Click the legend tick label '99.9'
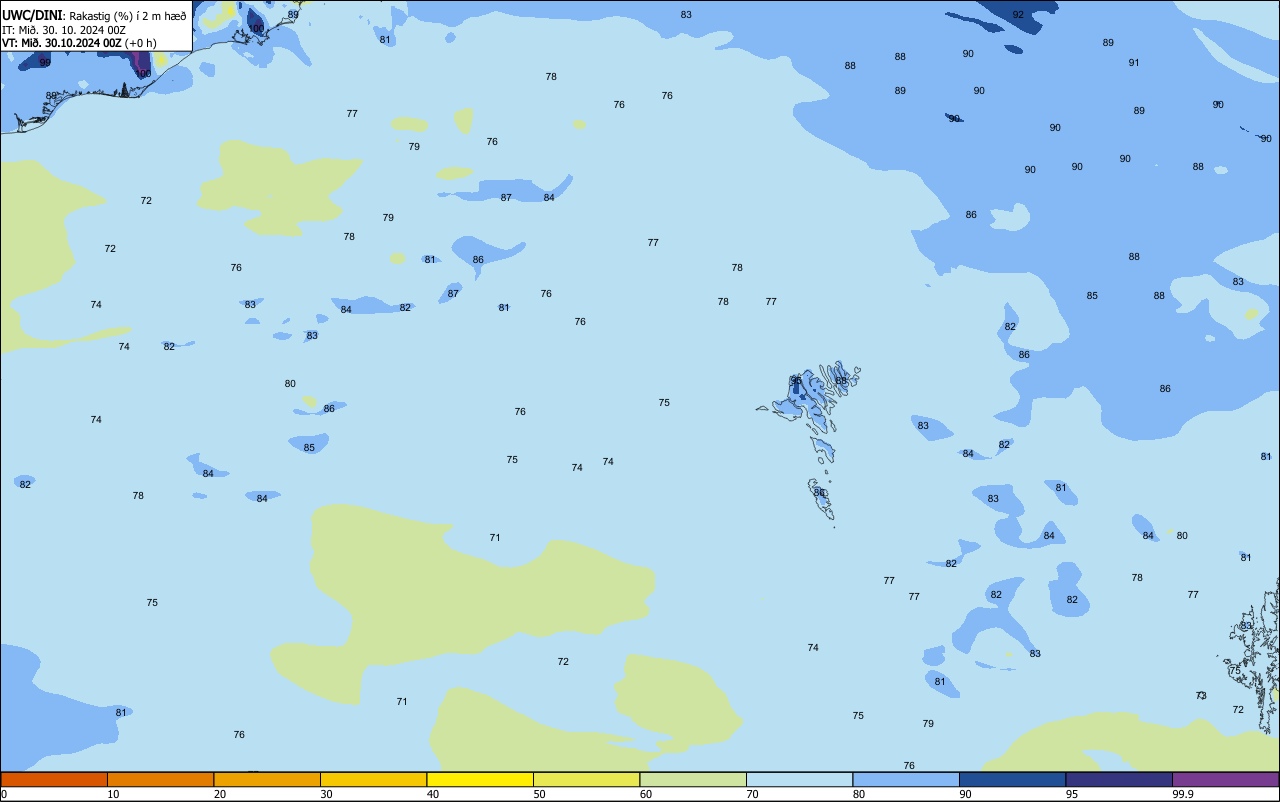Screen dimensions: 1280x802 tap(1183, 794)
